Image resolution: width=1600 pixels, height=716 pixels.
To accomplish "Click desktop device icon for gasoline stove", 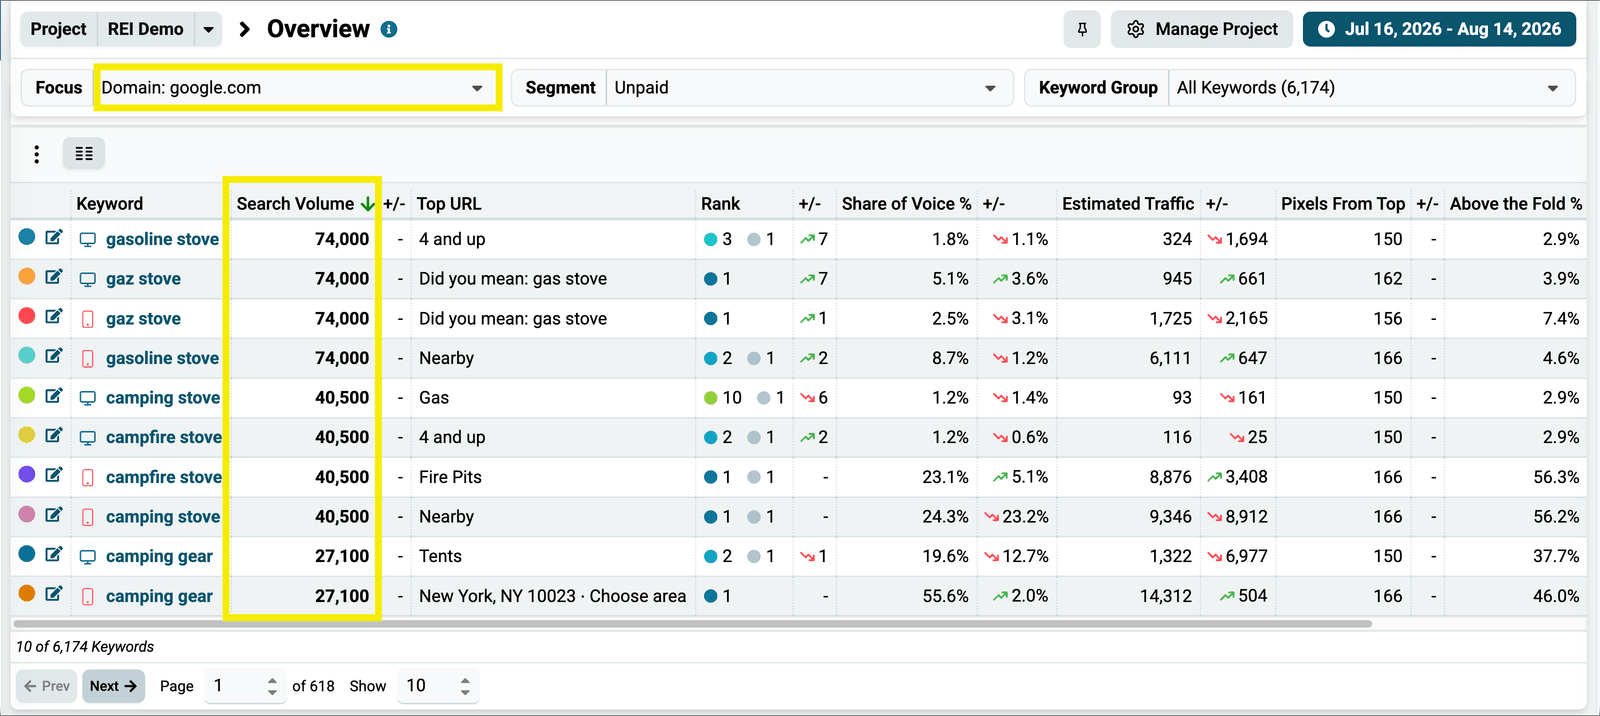I will 88,240.
